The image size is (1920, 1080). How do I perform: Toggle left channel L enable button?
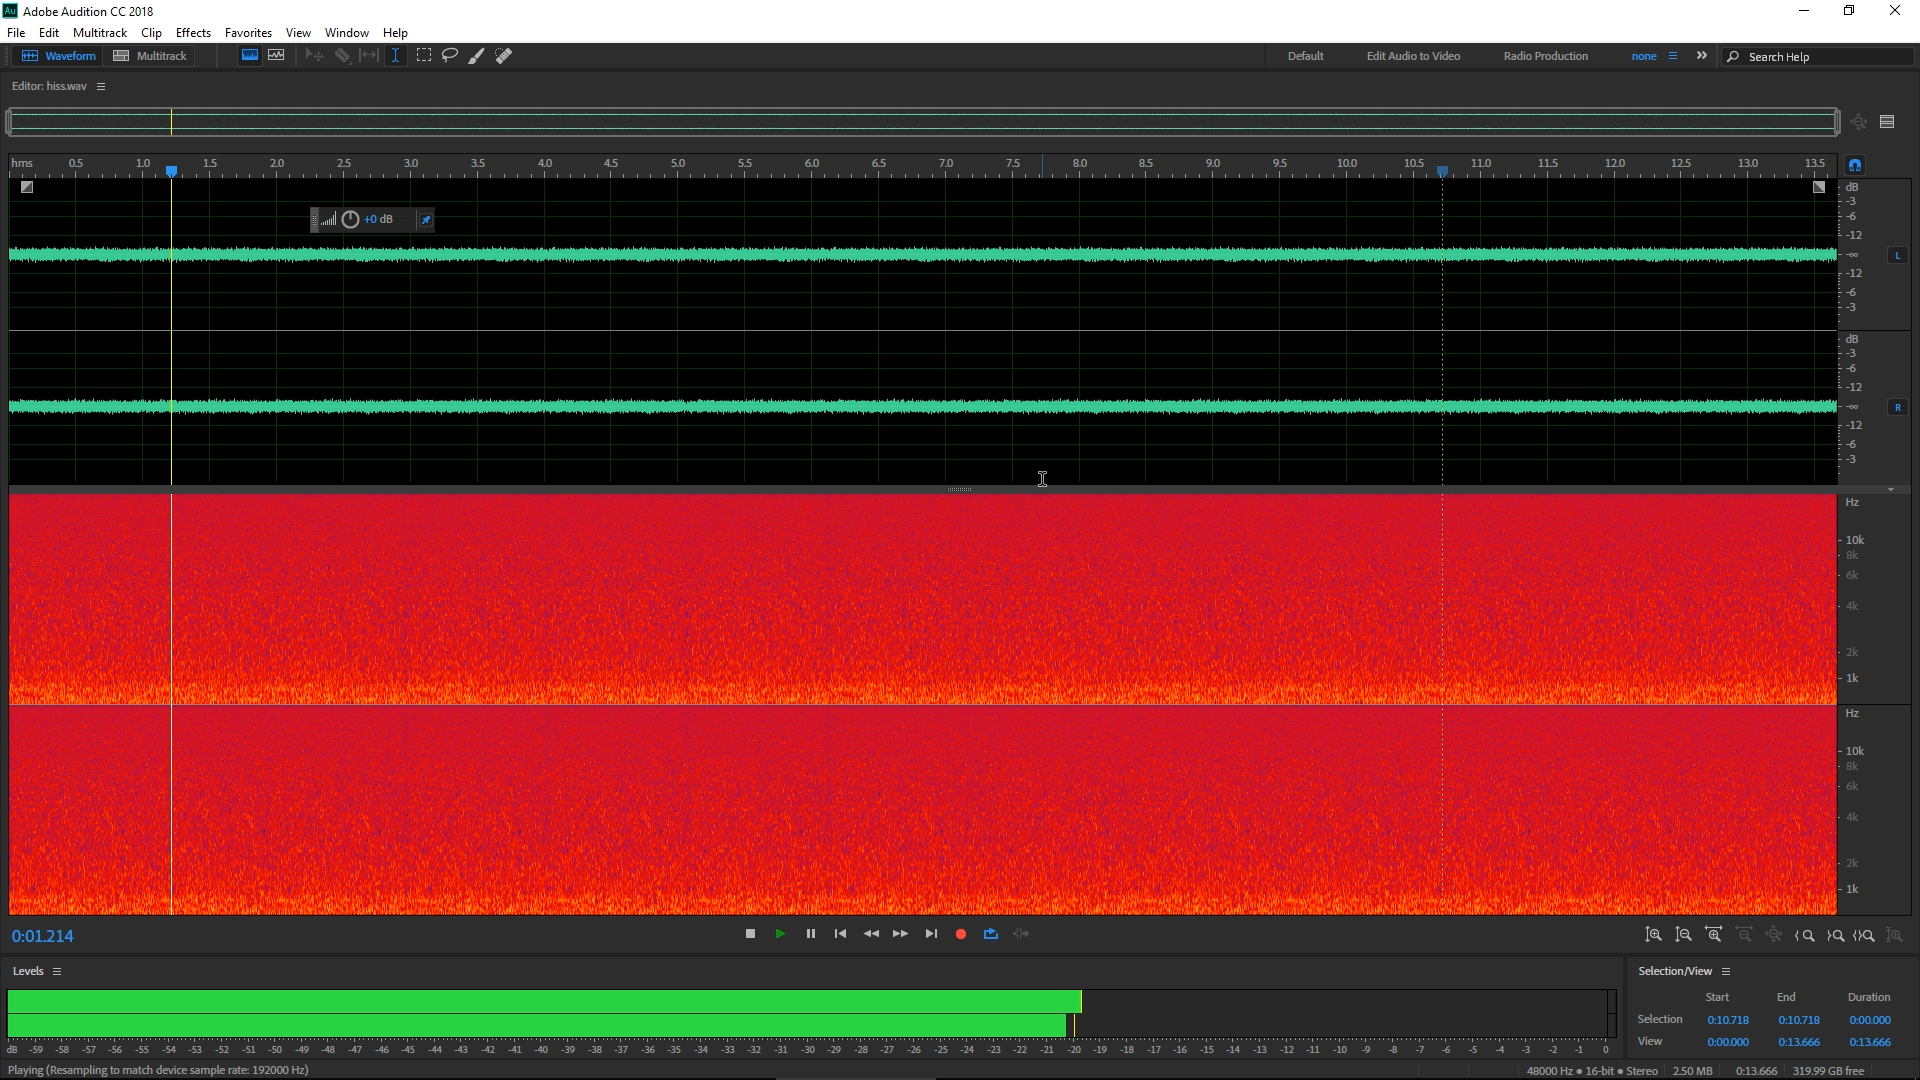click(1898, 256)
